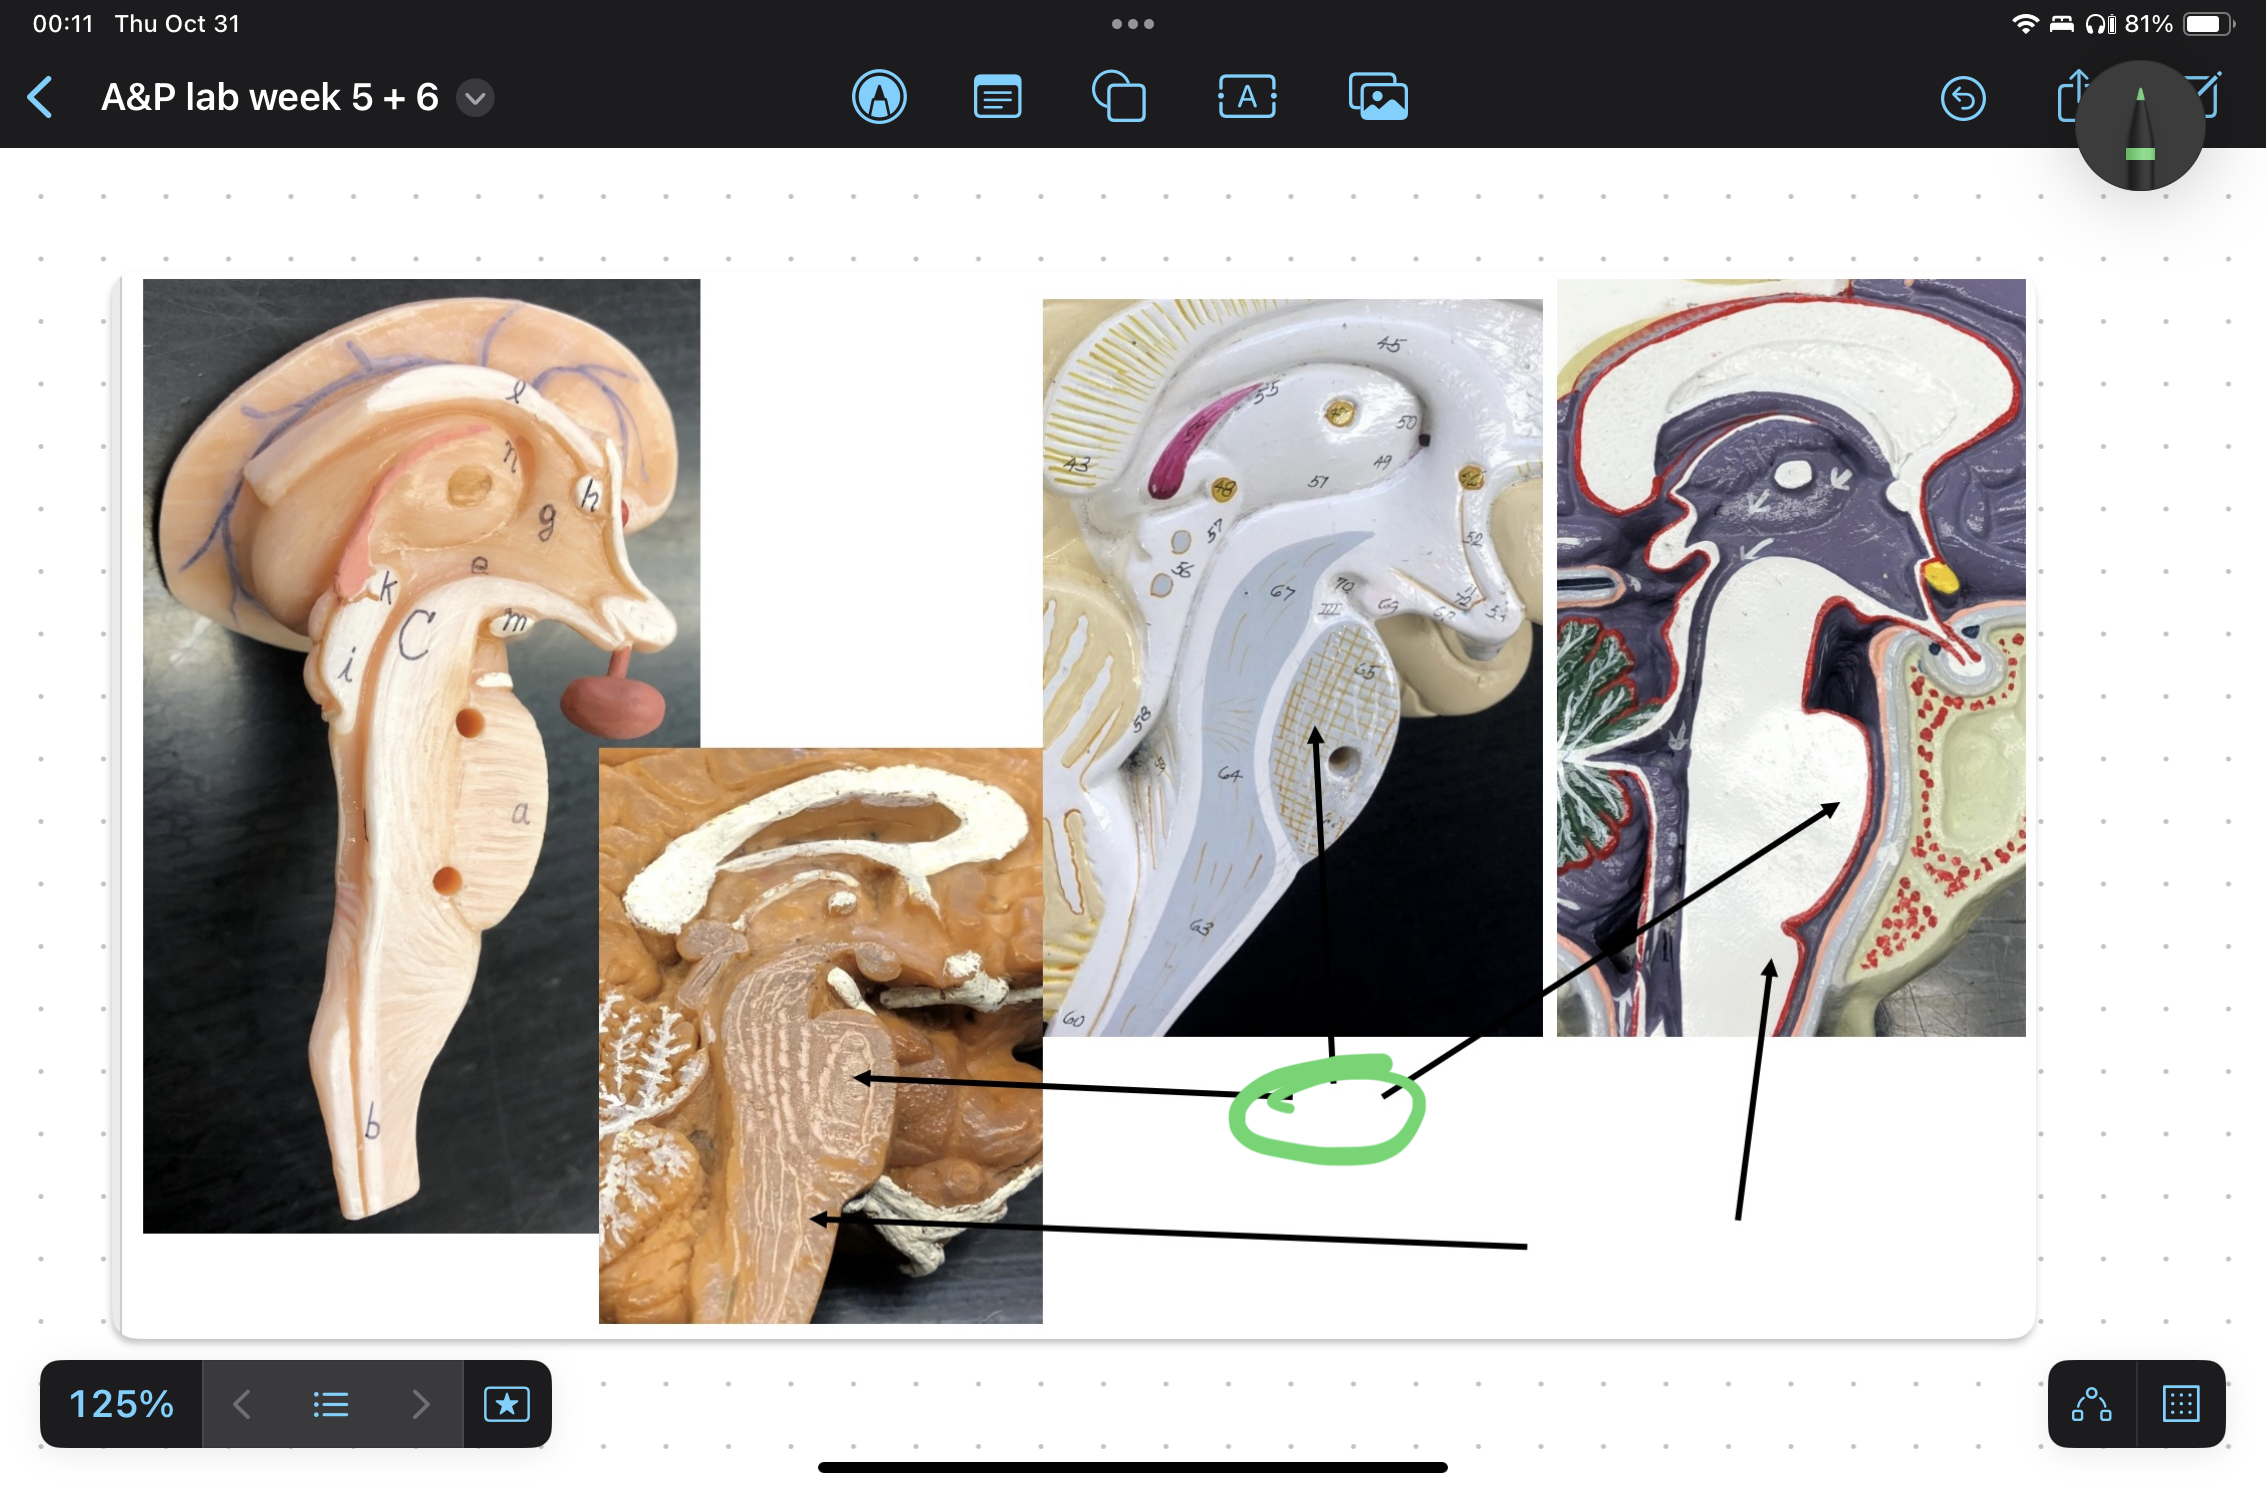Tap the three dots multitasking menu

pos(1133,24)
